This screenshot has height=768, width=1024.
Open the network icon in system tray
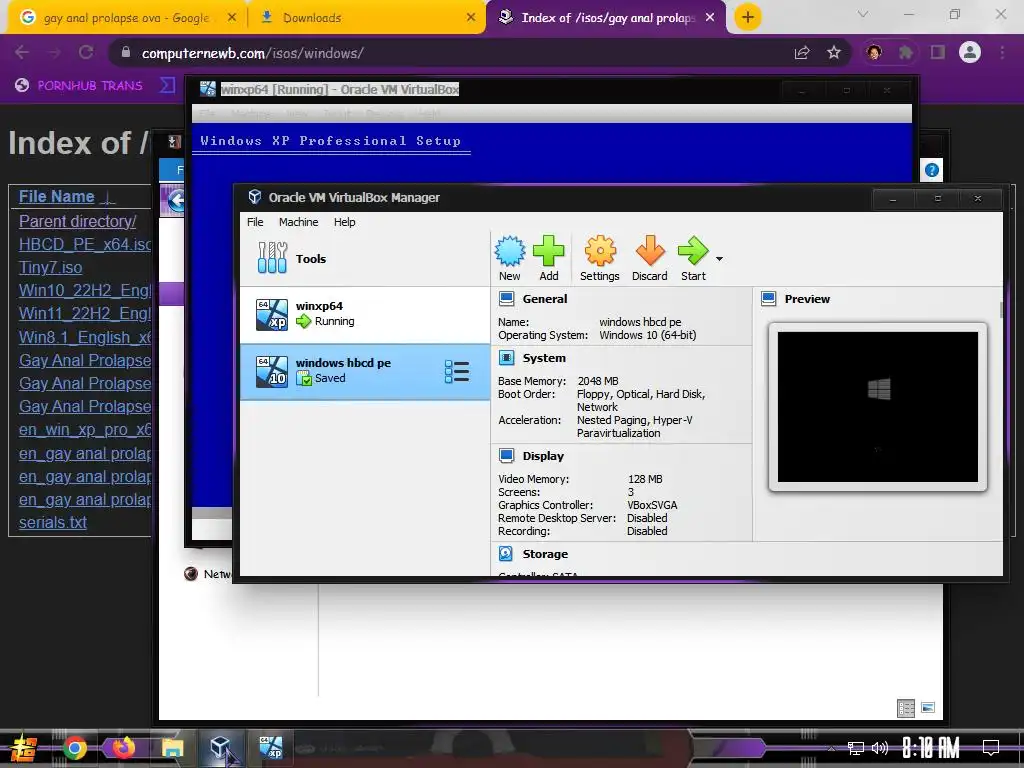coord(855,748)
